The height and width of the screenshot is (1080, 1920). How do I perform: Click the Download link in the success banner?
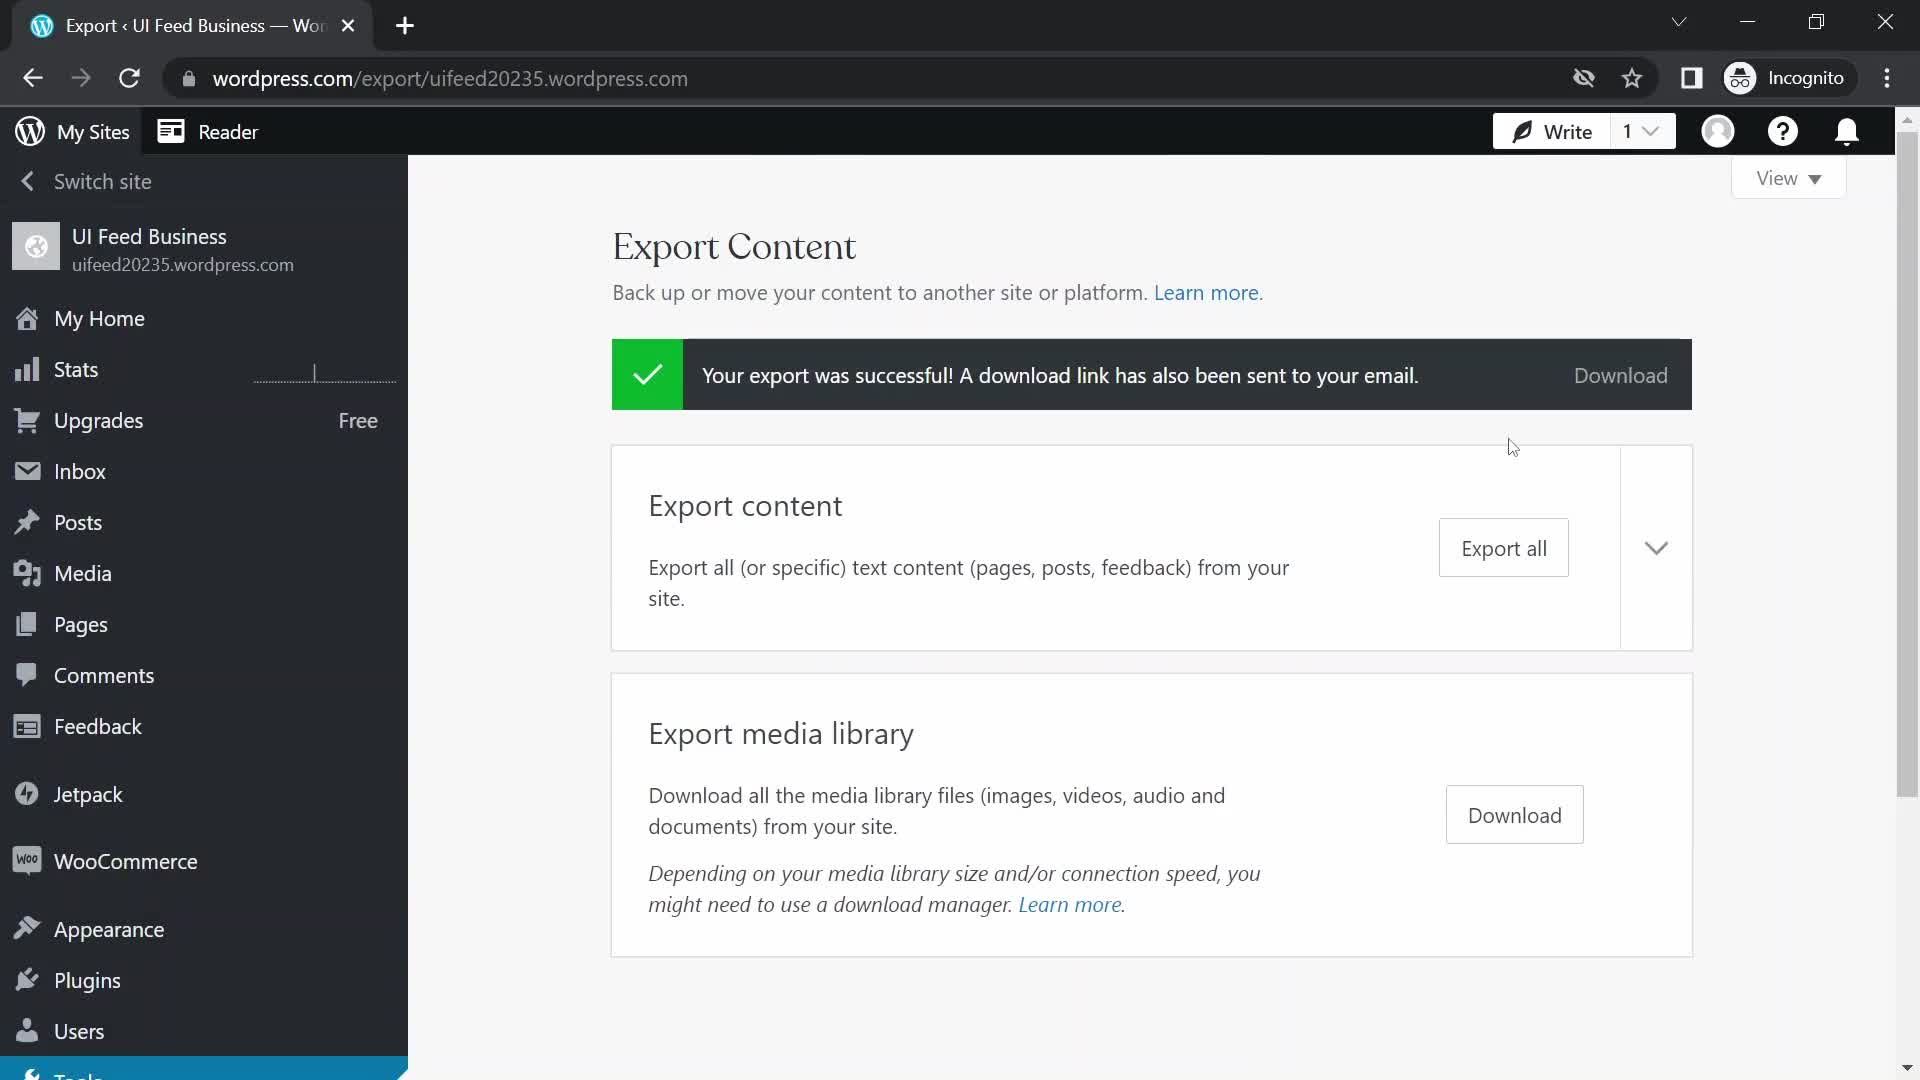1620,375
